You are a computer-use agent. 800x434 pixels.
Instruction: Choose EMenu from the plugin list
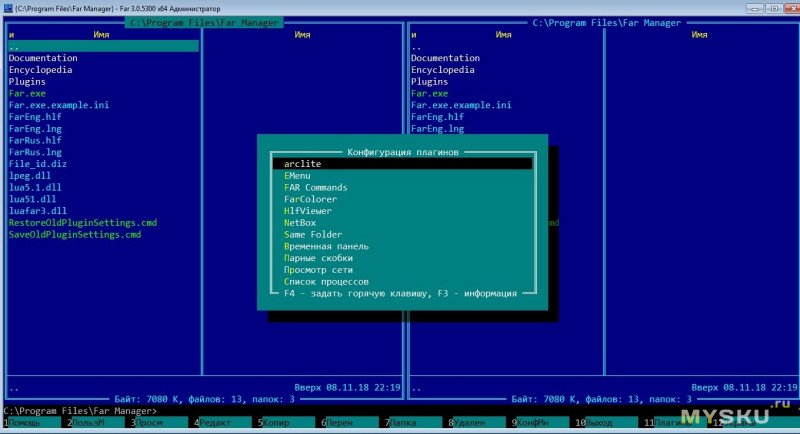tap(299, 175)
